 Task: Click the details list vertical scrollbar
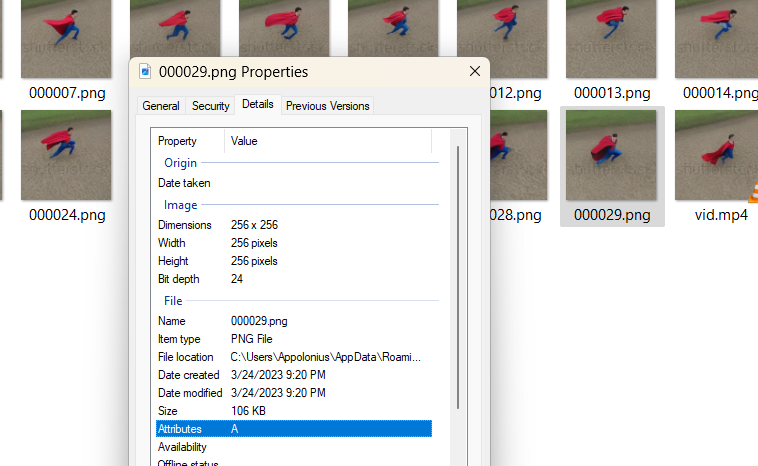coord(458,278)
